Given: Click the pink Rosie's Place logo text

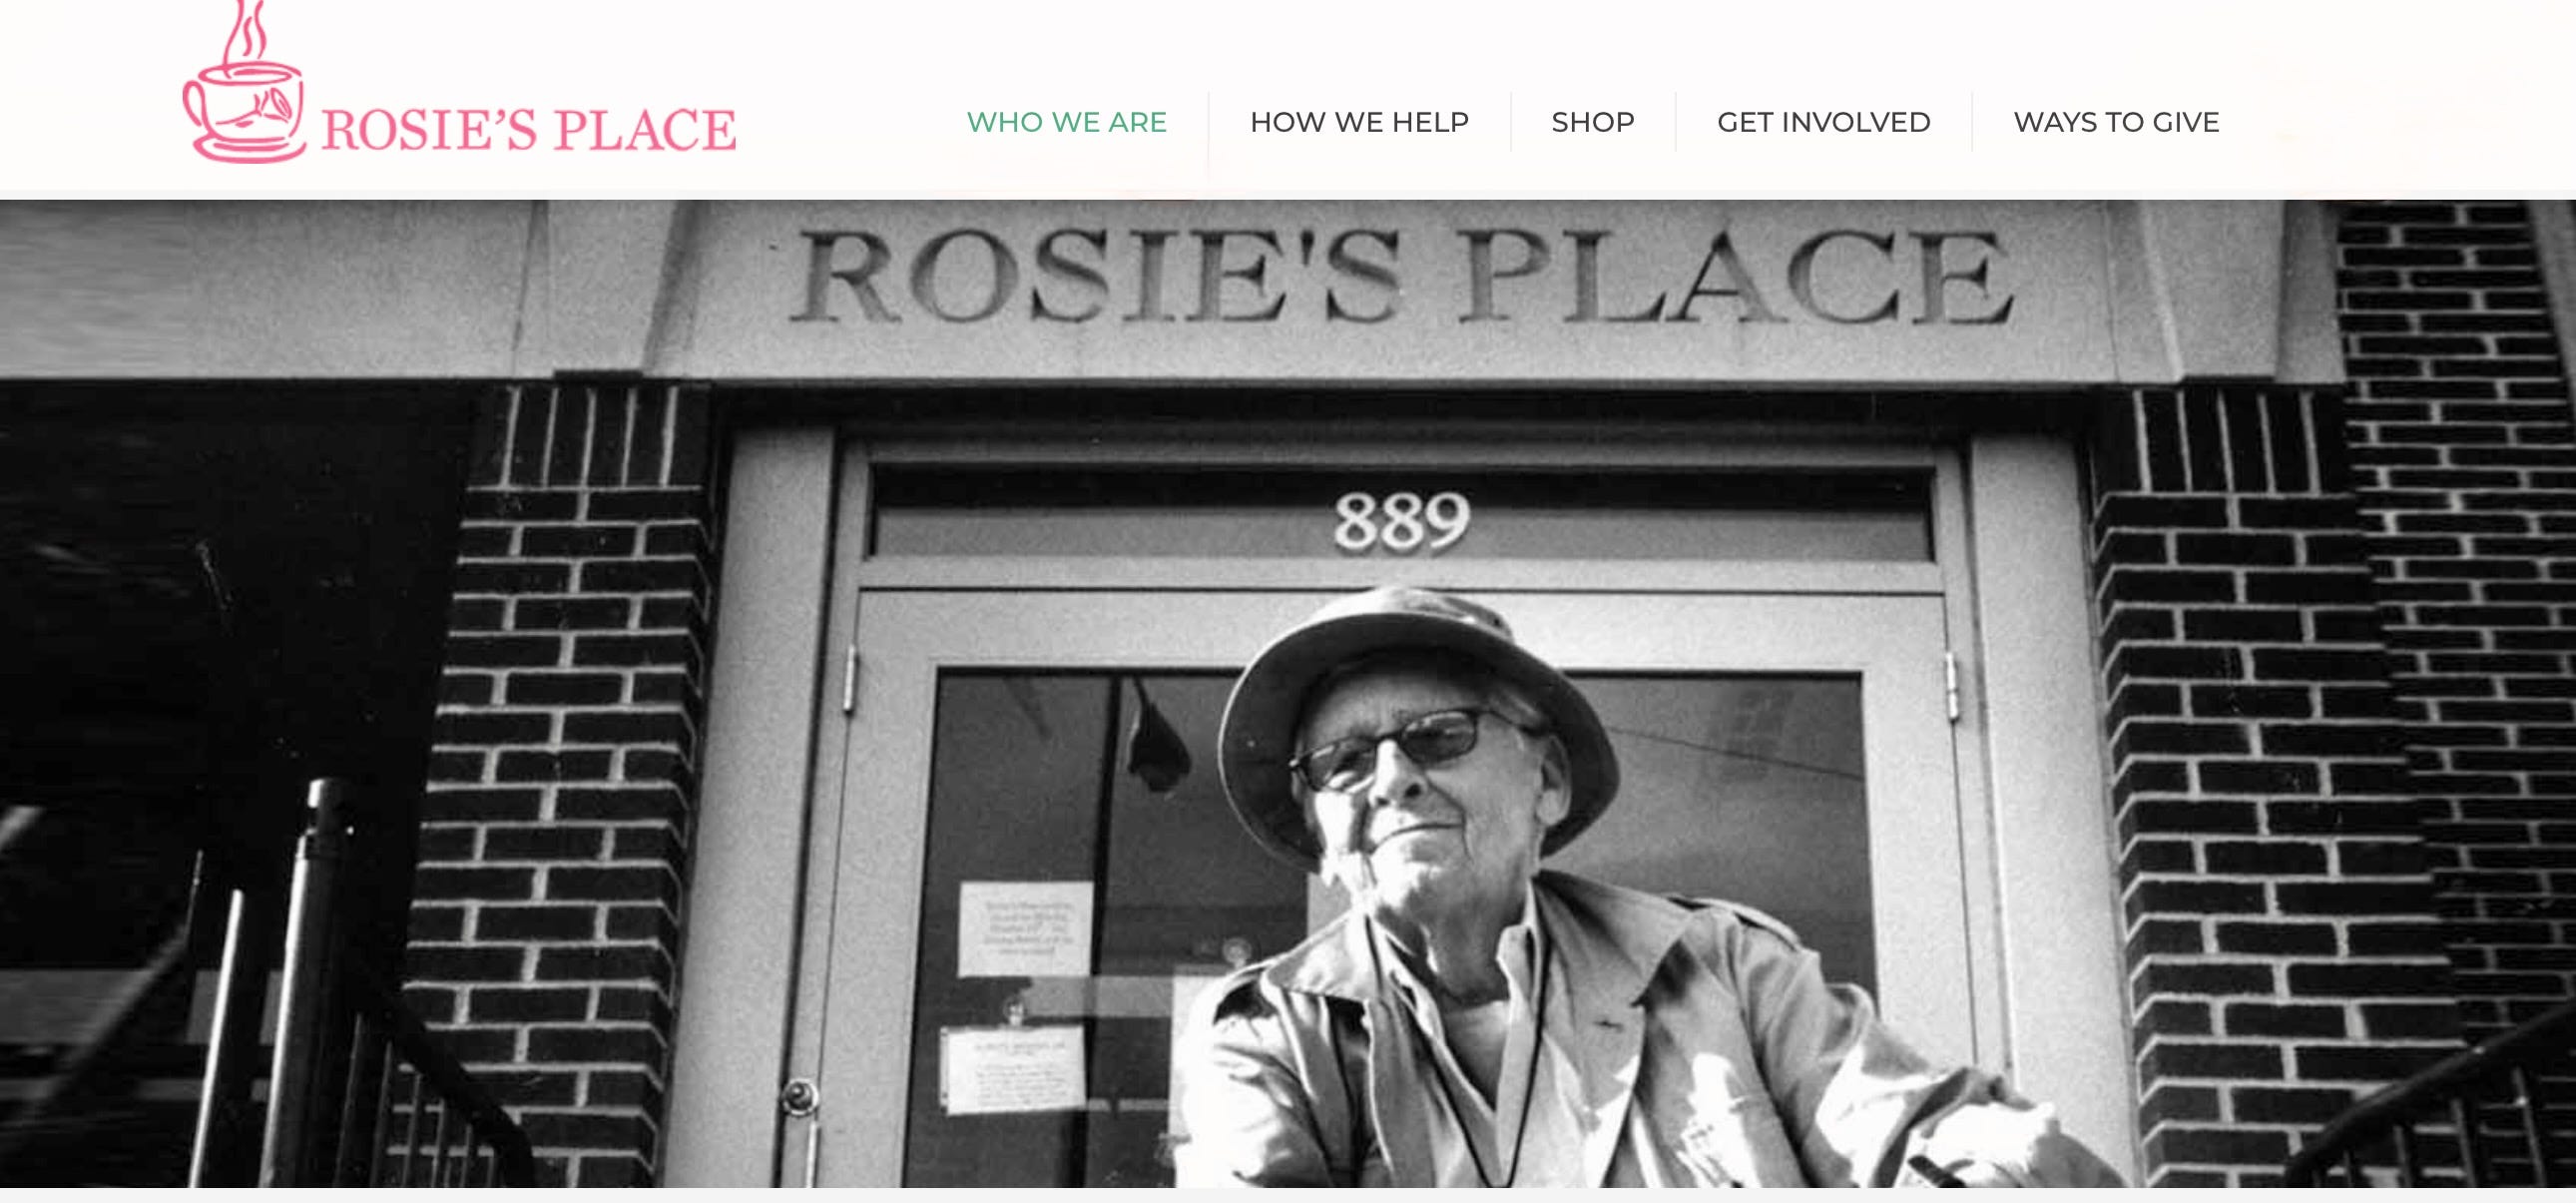Looking at the screenshot, I should 529,130.
